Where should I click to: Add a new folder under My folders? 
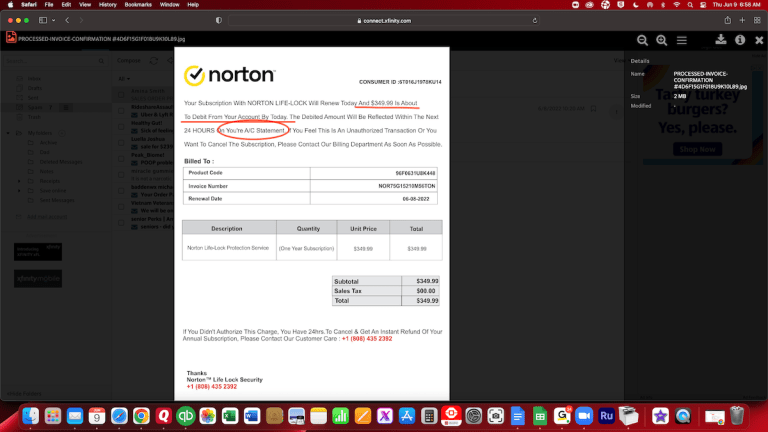(62, 133)
